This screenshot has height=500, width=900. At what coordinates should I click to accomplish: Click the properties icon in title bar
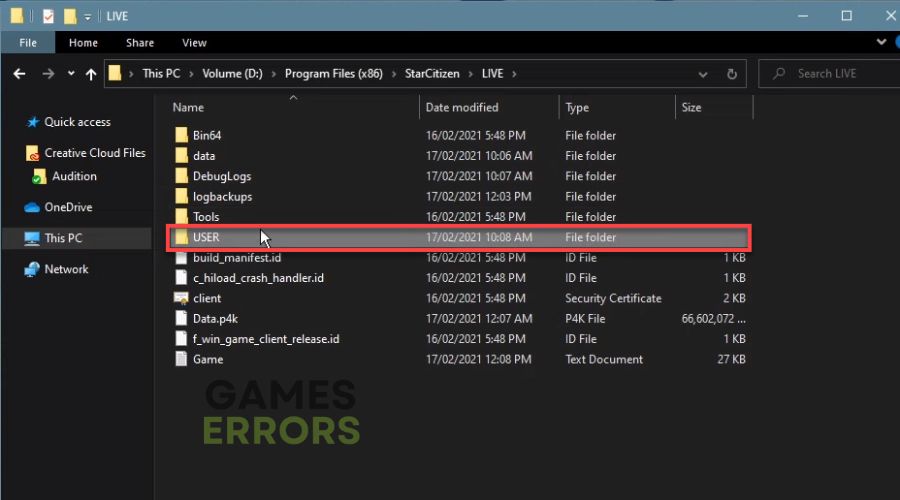click(48, 16)
